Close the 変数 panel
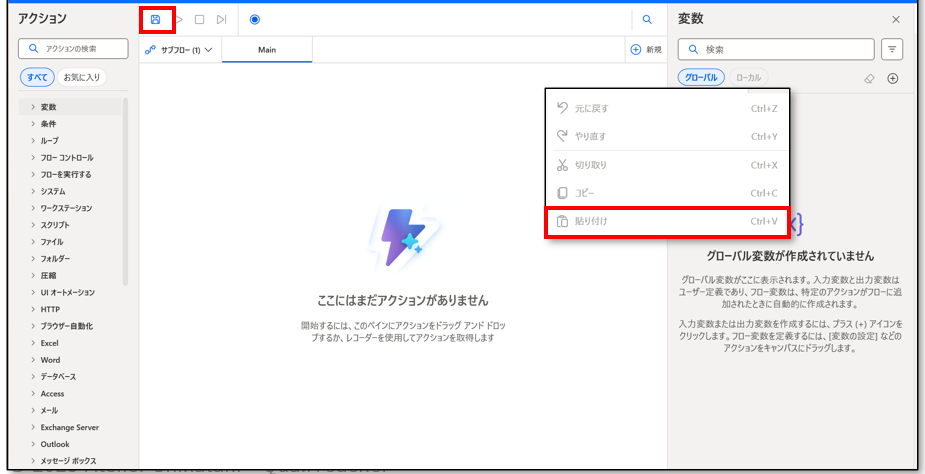The width and height of the screenshot is (925, 474). pyautogui.click(x=895, y=19)
